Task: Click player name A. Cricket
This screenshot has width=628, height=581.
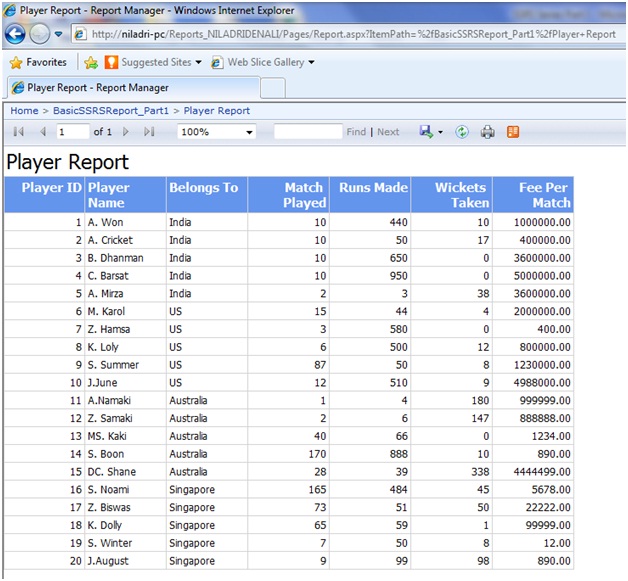Action: coord(110,240)
